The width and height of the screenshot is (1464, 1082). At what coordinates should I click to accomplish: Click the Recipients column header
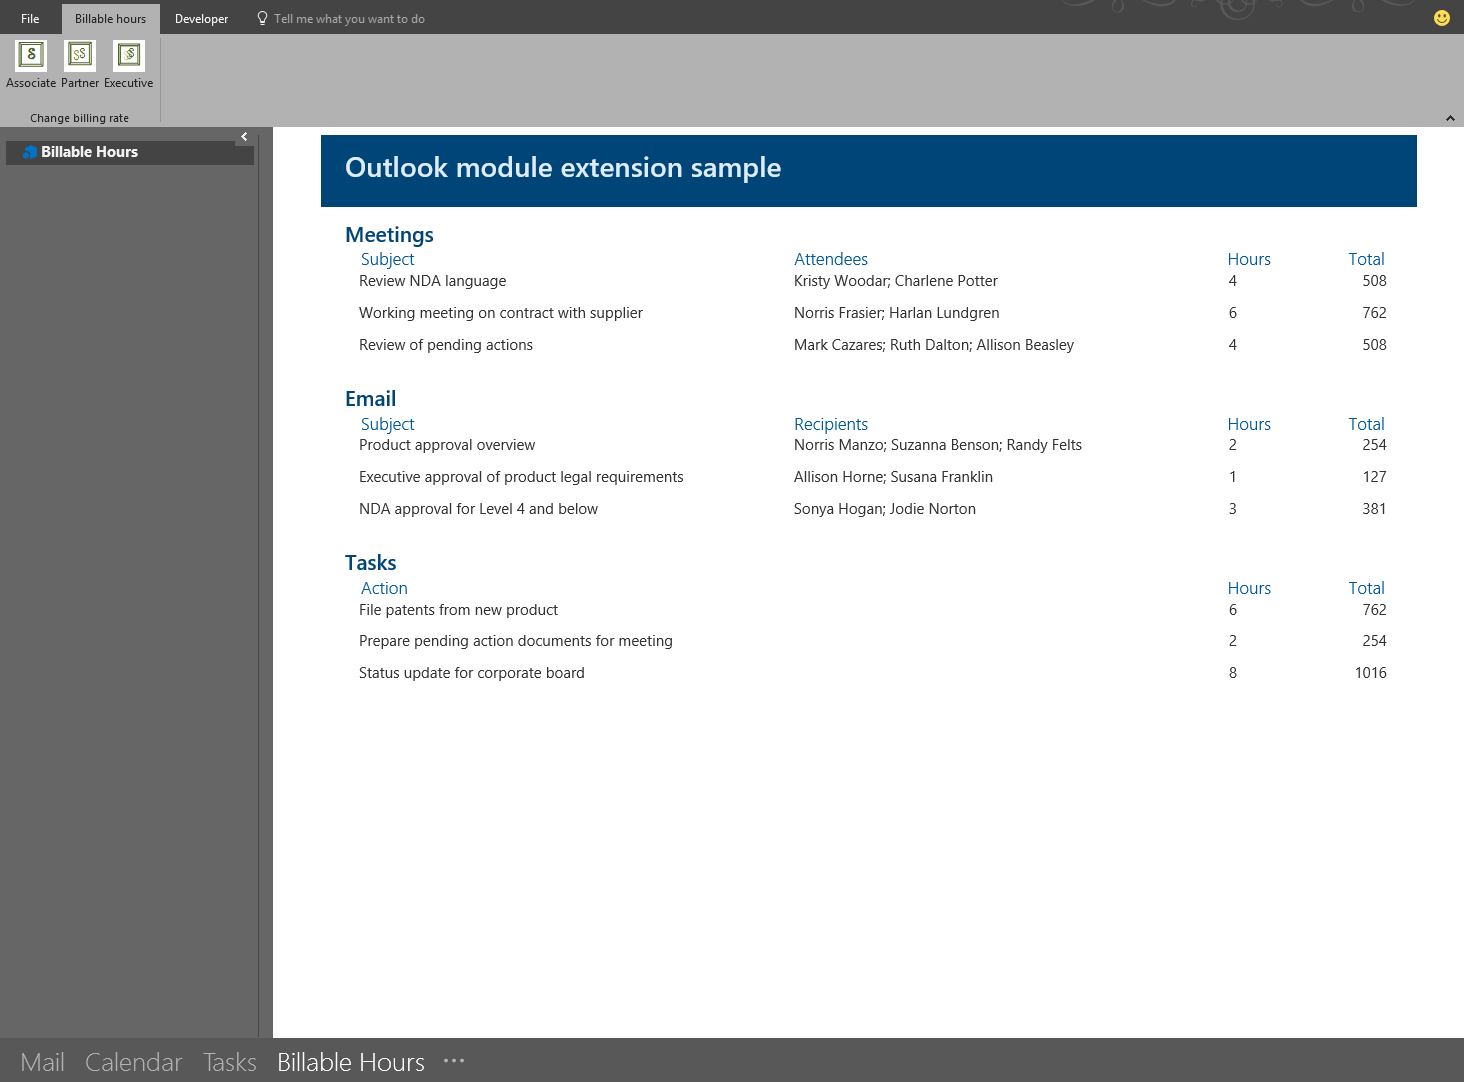[831, 424]
